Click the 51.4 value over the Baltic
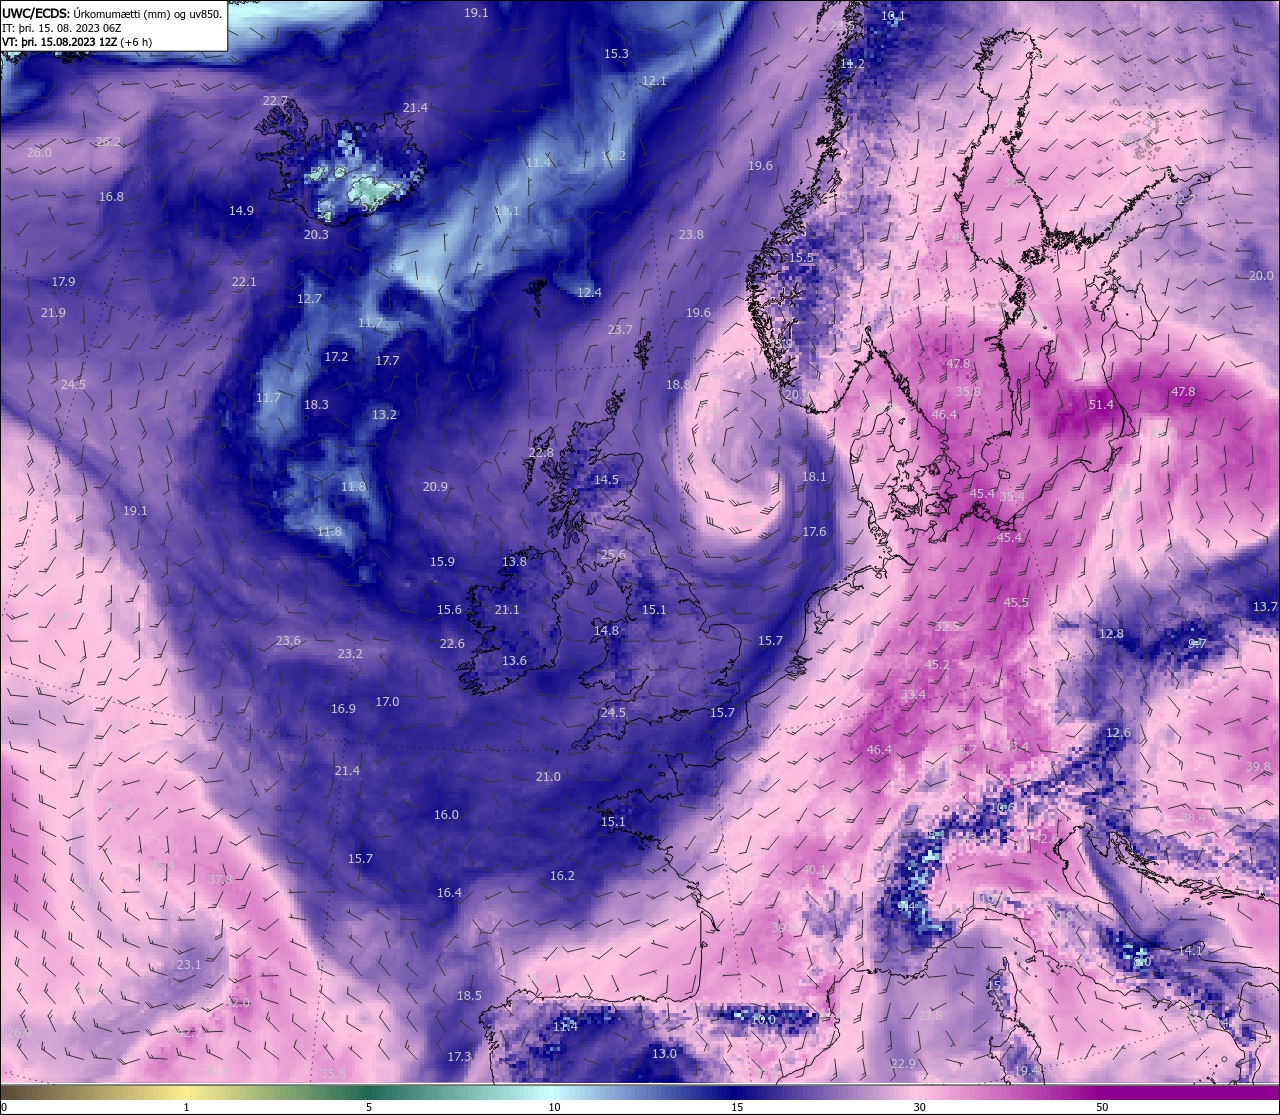This screenshot has height=1115, width=1280. pyautogui.click(x=1101, y=404)
